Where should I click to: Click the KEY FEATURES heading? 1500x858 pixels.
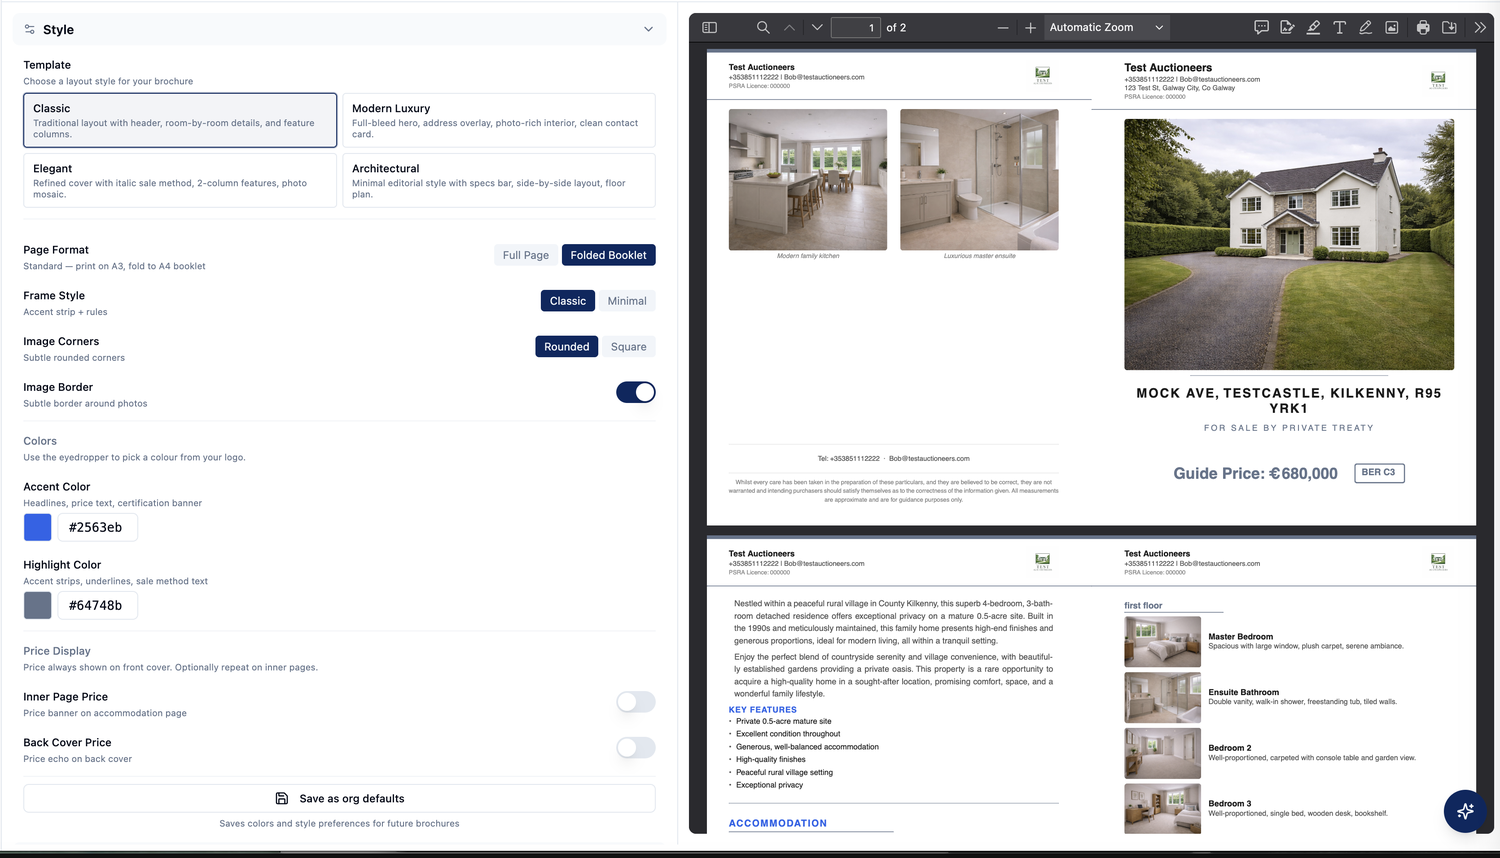(x=763, y=710)
